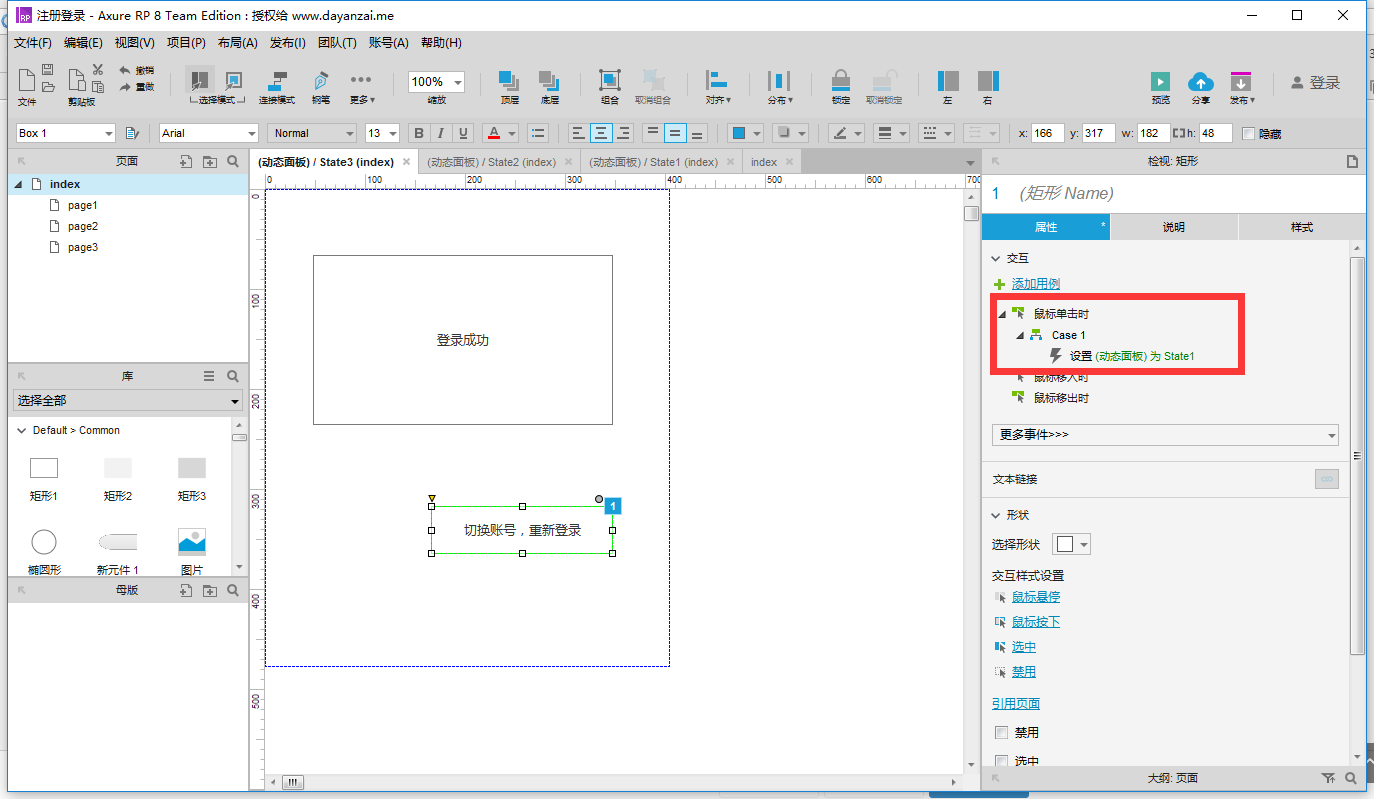Click the login (登录) button
1374x799 pixels.
pyautogui.click(x=1315, y=83)
